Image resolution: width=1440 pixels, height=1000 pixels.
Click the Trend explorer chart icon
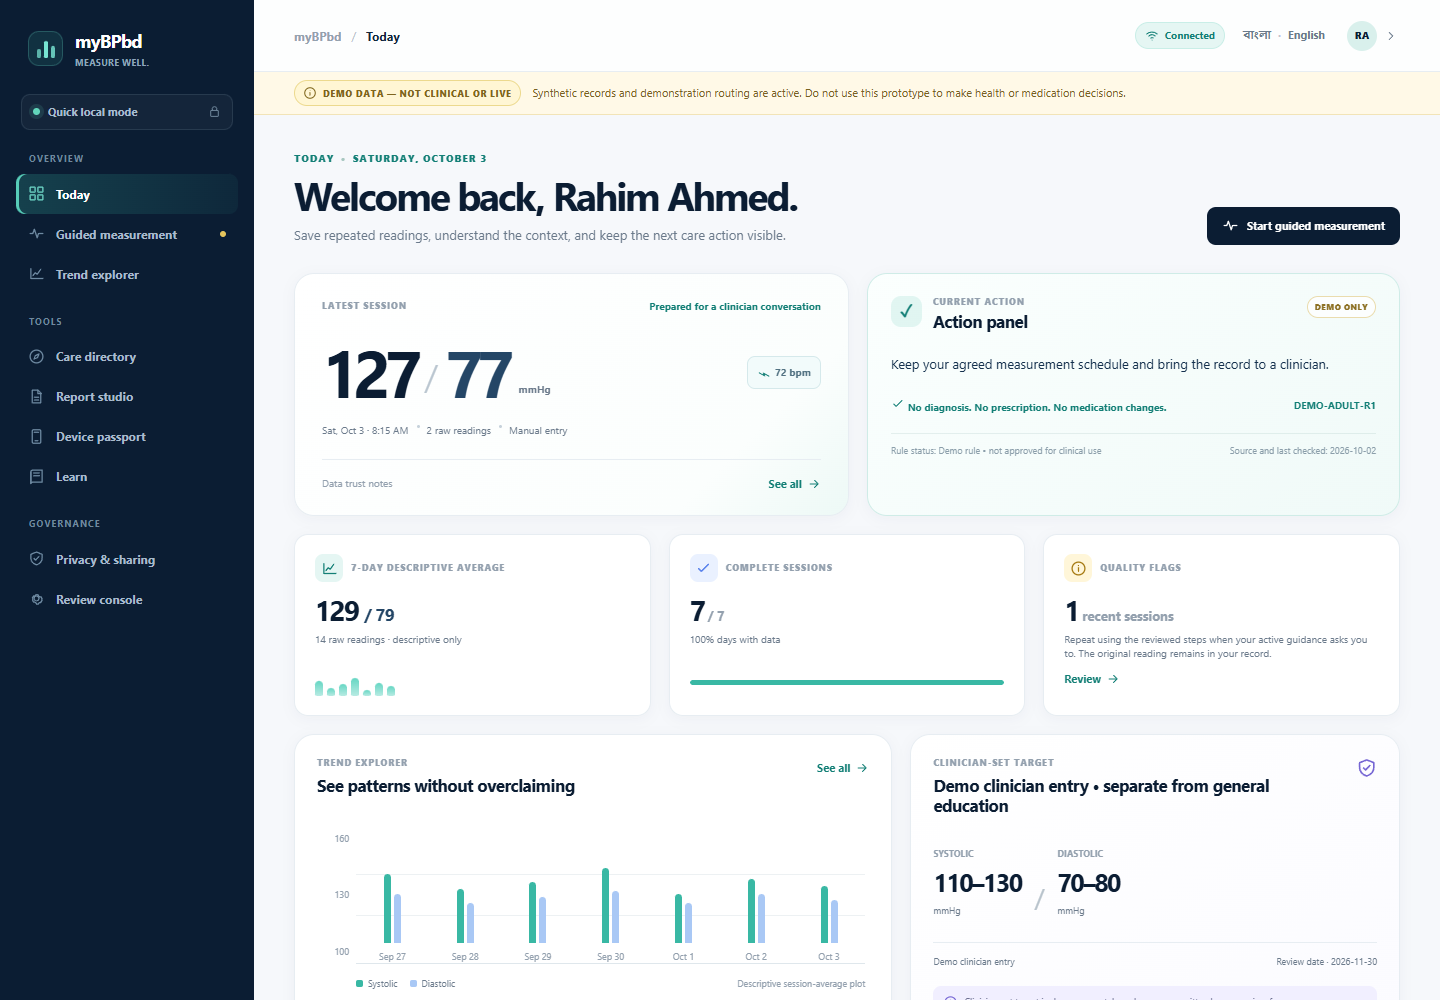pos(37,274)
